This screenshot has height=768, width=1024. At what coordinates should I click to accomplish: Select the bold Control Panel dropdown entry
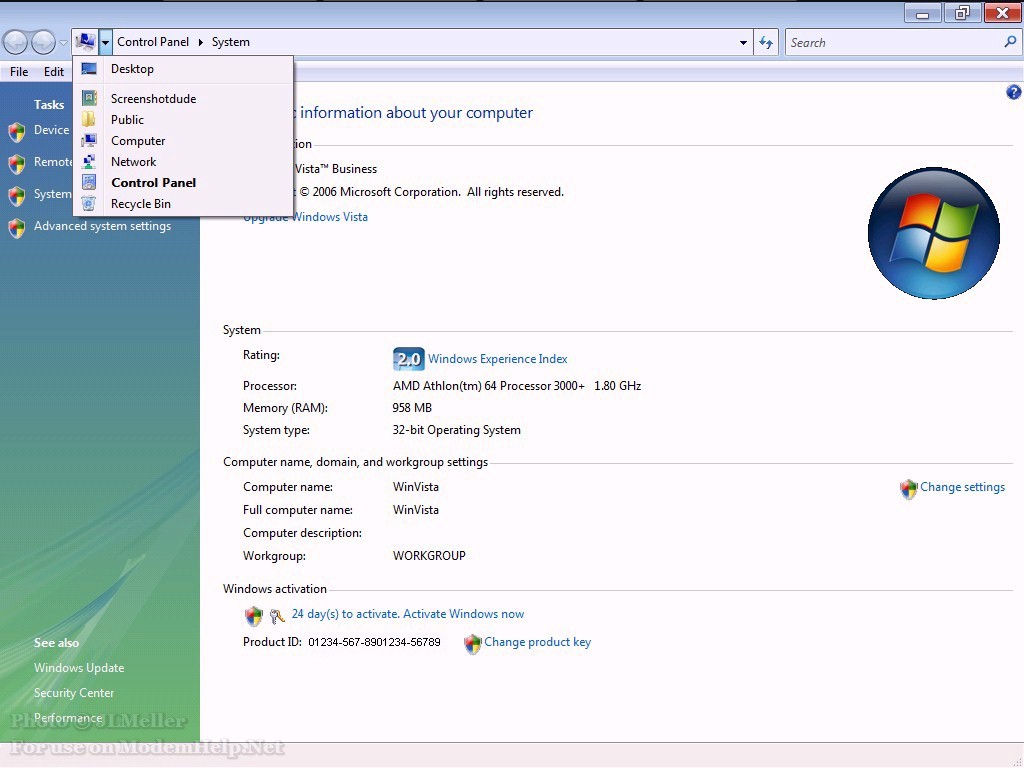pyautogui.click(x=183, y=182)
